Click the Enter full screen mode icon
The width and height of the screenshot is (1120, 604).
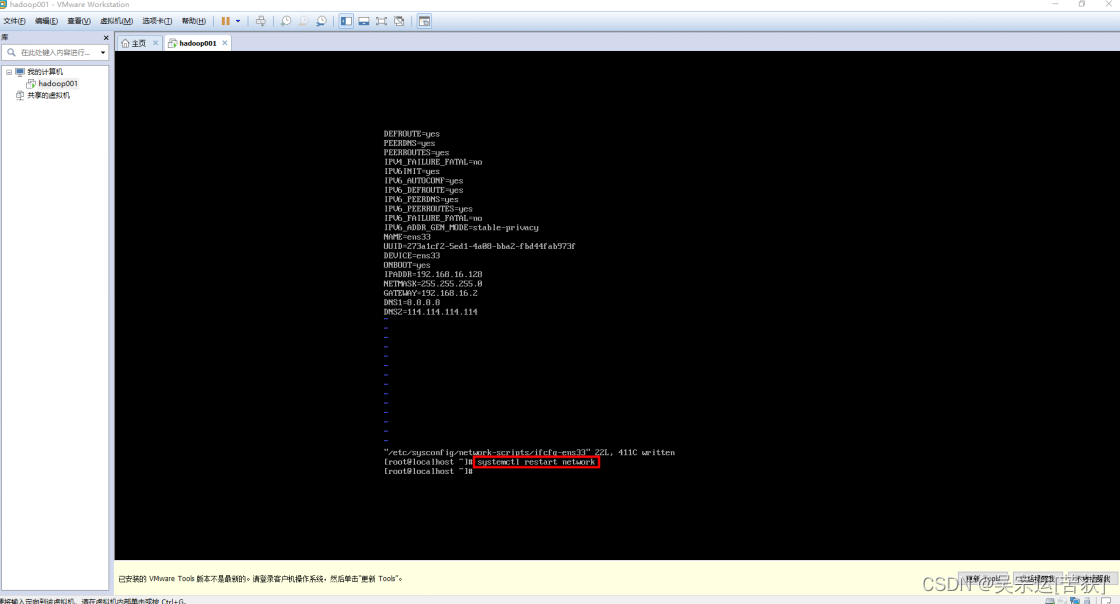[x=381, y=21]
